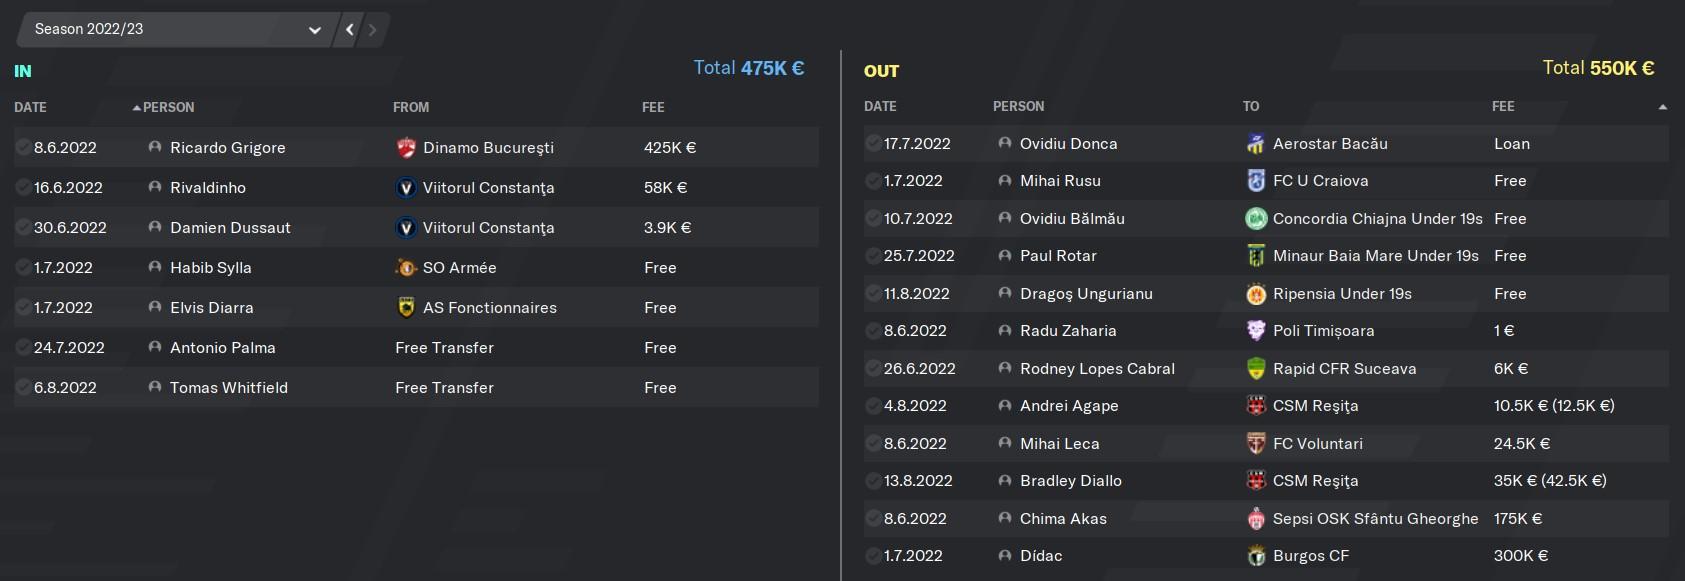Go to next season with right chevron

click(373, 30)
